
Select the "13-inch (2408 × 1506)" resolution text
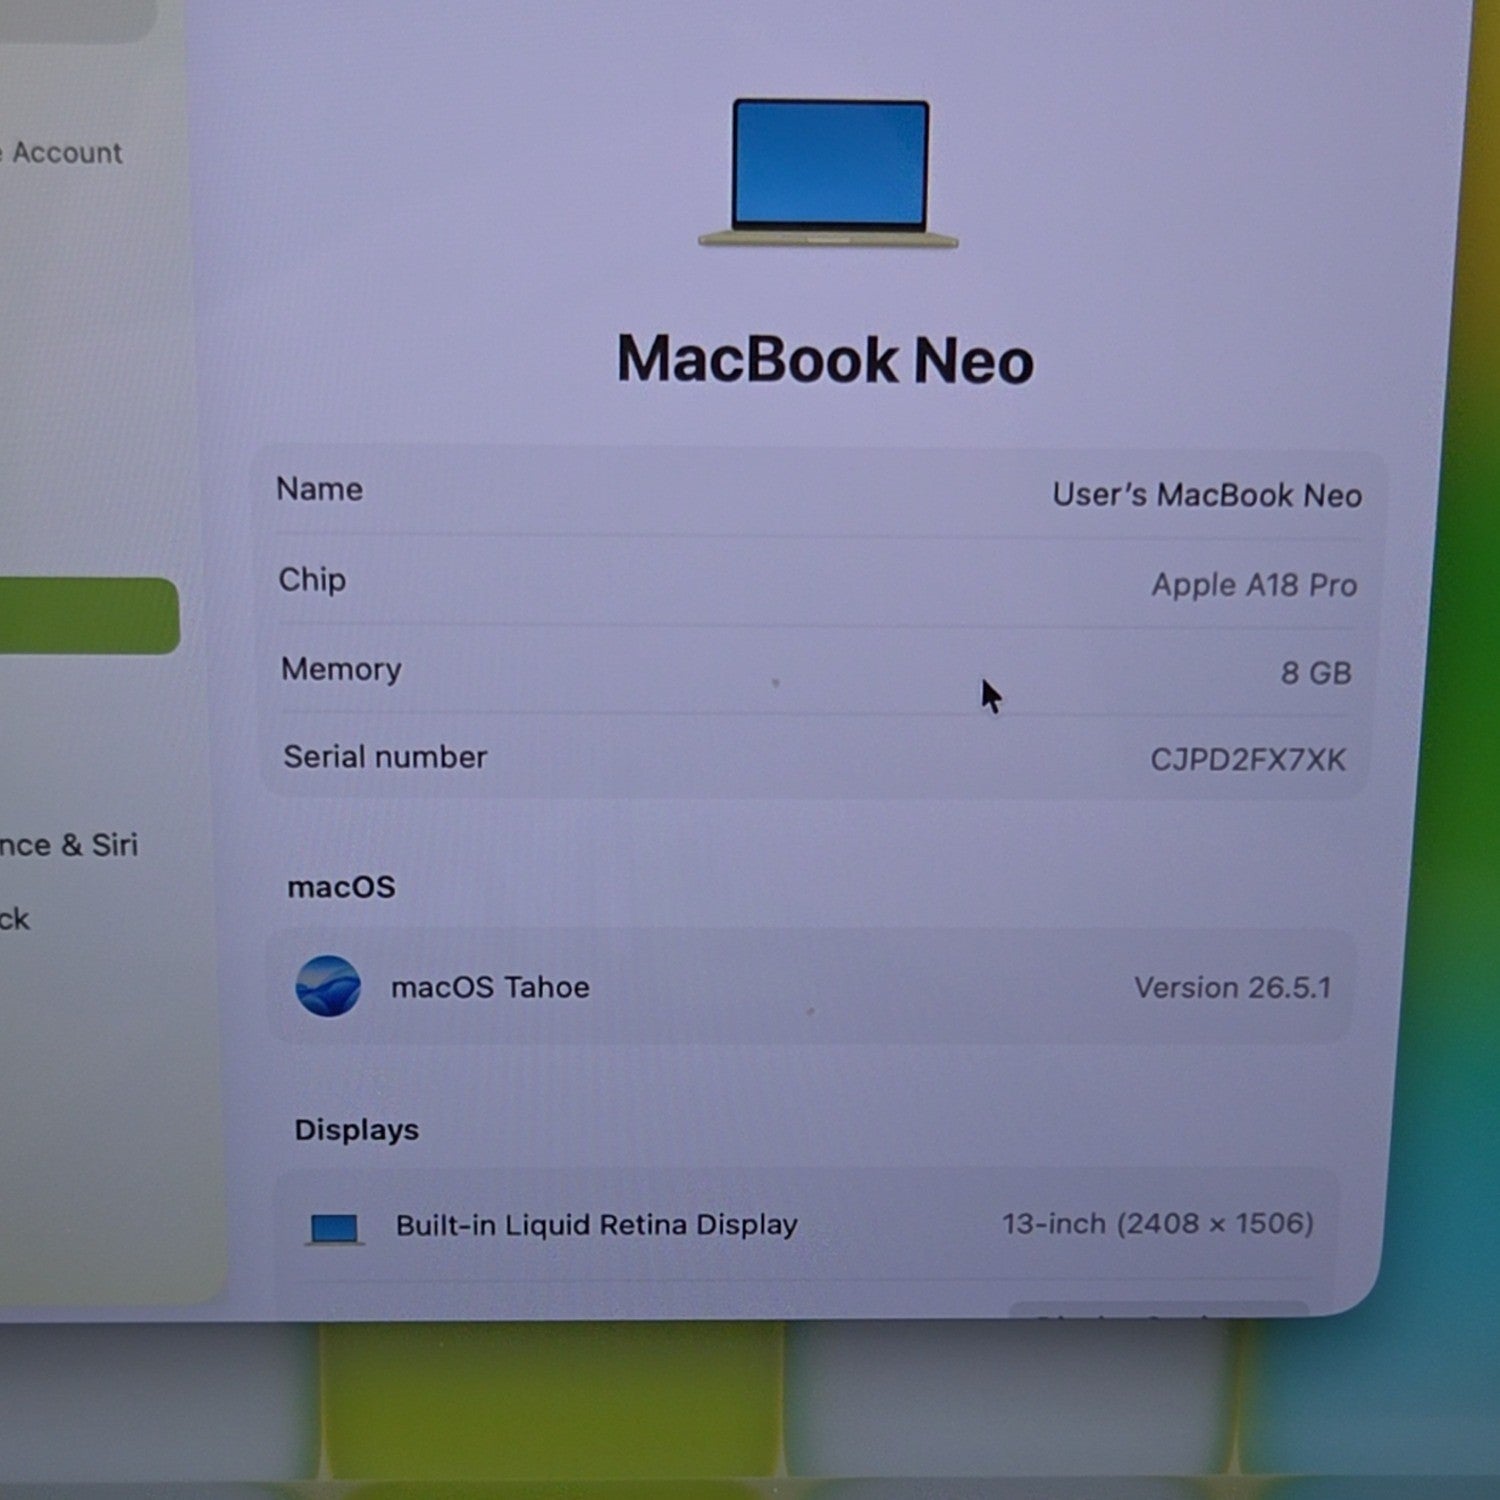pyautogui.click(x=1158, y=1224)
